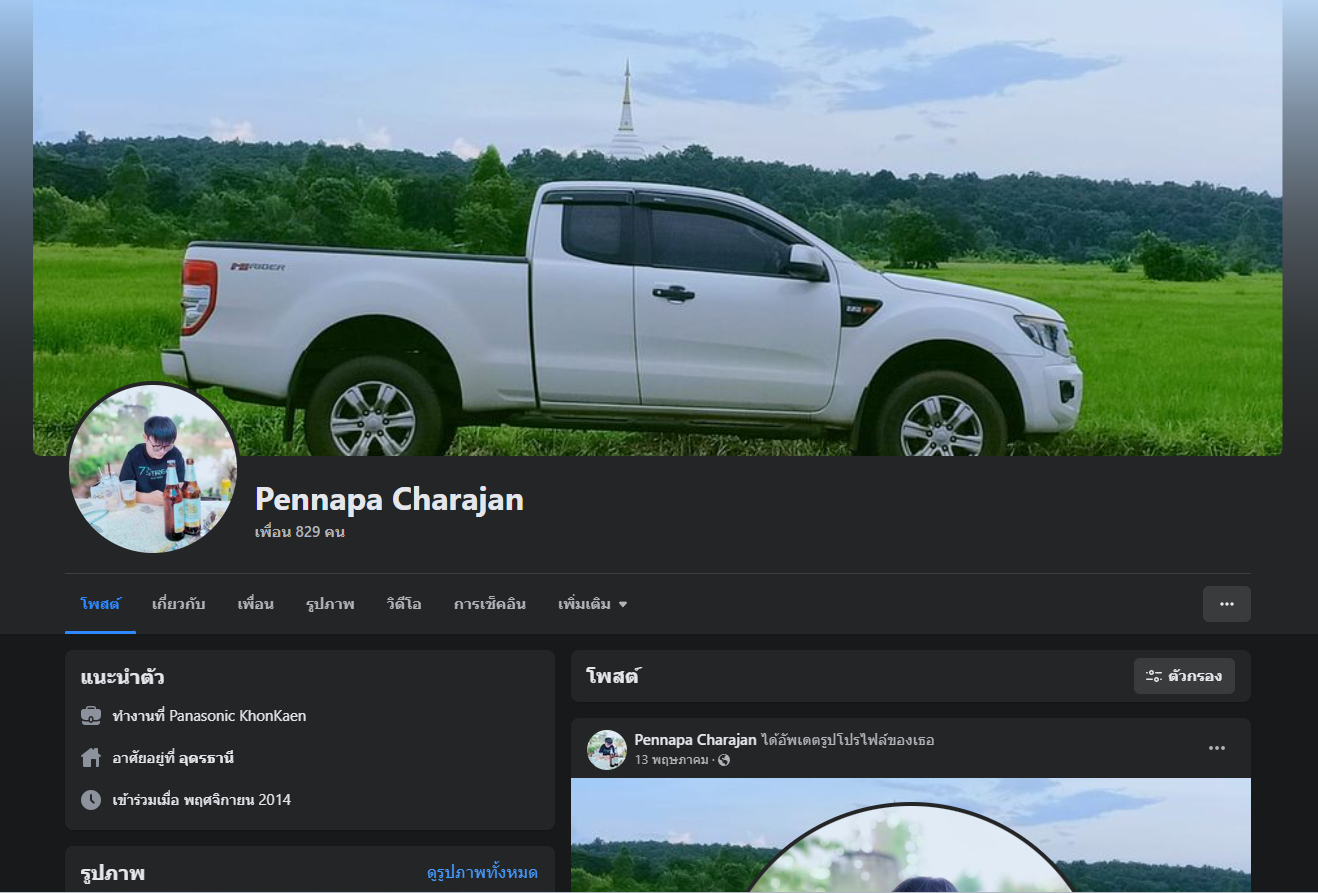Click the เข้าร่วมเมื่อ พฤศจิกายน 2014 text
1318x893 pixels.
click(x=202, y=800)
